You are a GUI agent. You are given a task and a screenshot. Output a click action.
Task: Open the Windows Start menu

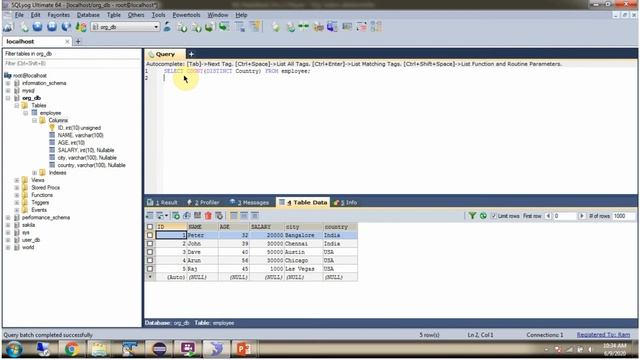[13, 349]
